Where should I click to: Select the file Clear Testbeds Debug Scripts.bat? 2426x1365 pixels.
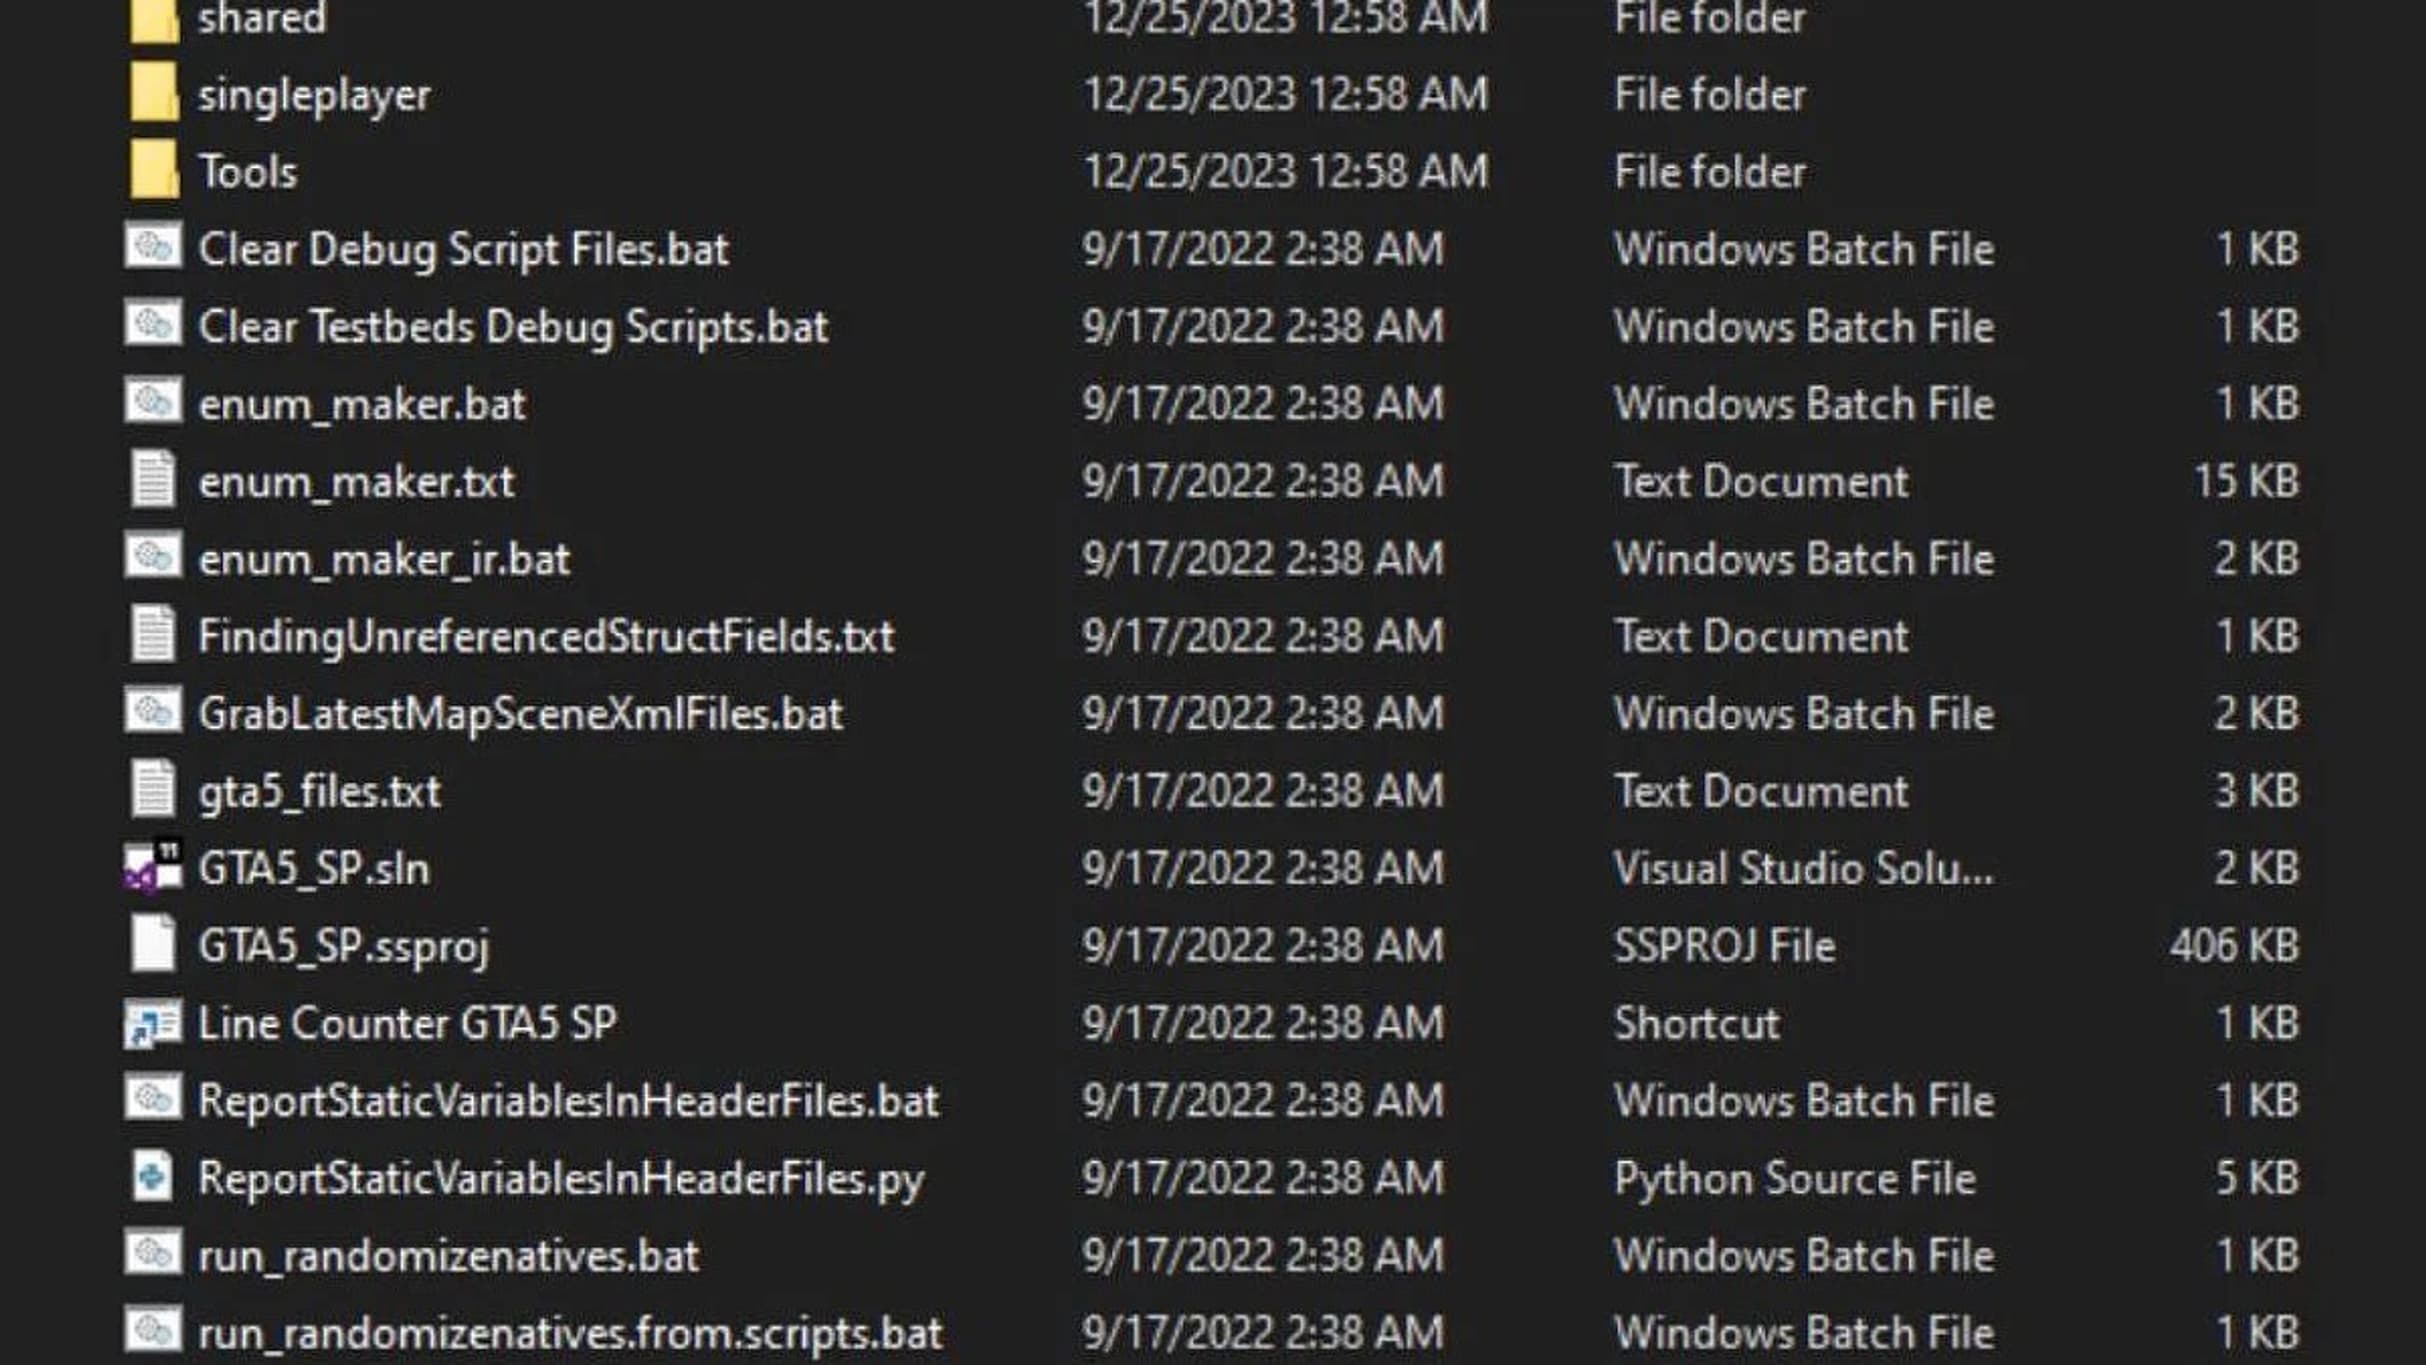pos(513,326)
